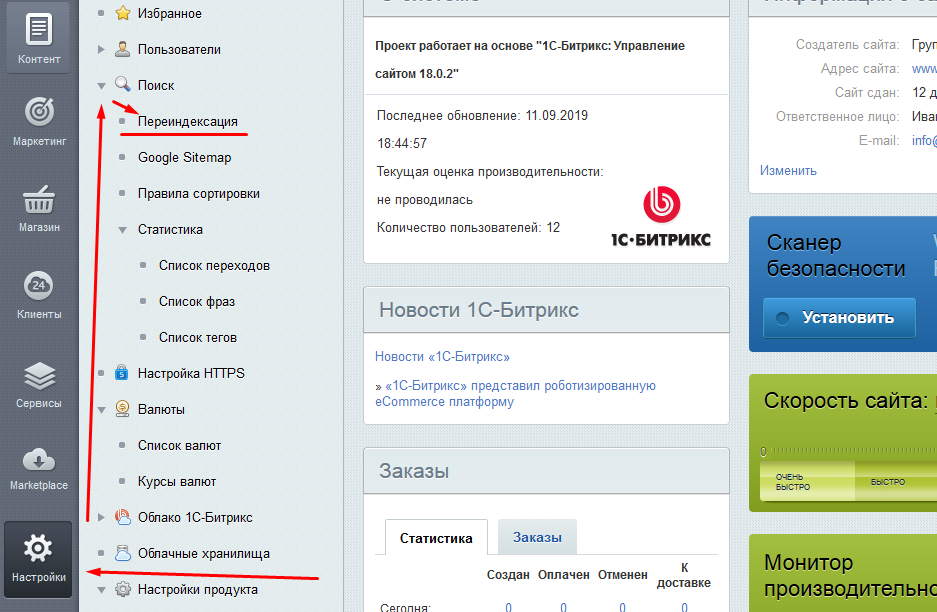Open Google Sitemap menu item
The height and width of the screenshot is (612, 937).
184,157
